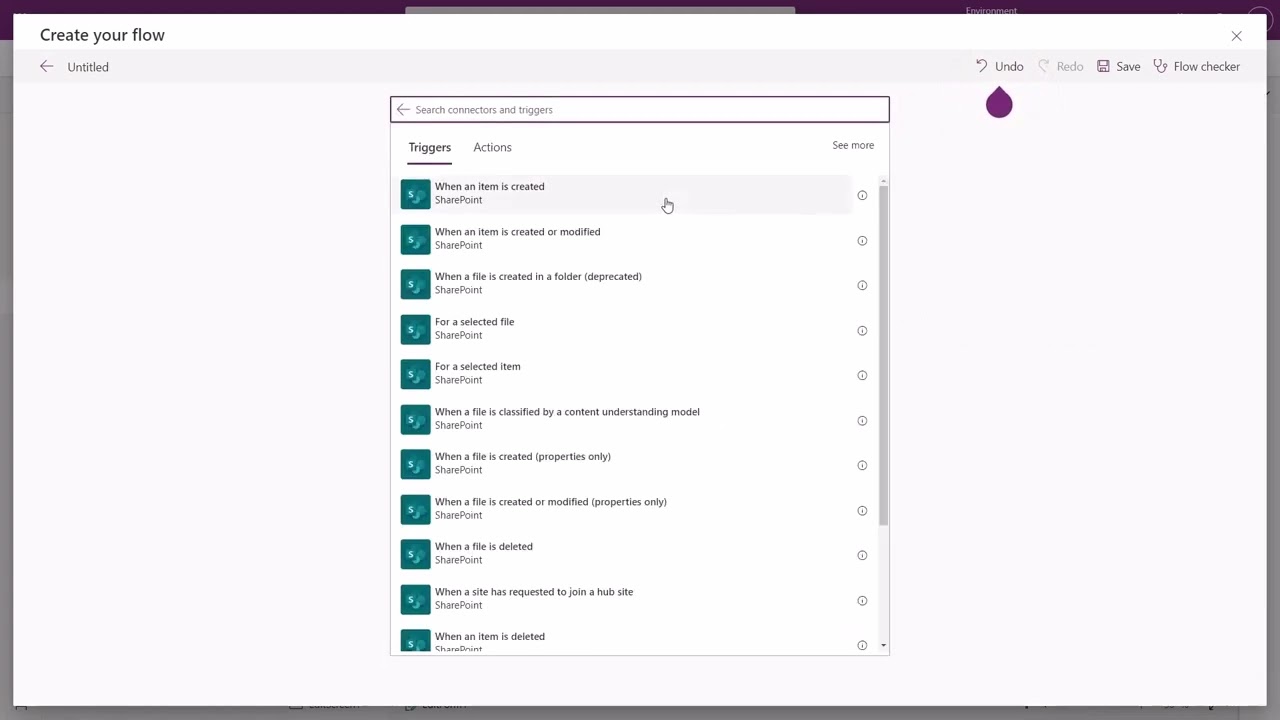Click SharePoint icon for 'When a file is created (properties only)'

pyautogui.click(x=415, y=464)
